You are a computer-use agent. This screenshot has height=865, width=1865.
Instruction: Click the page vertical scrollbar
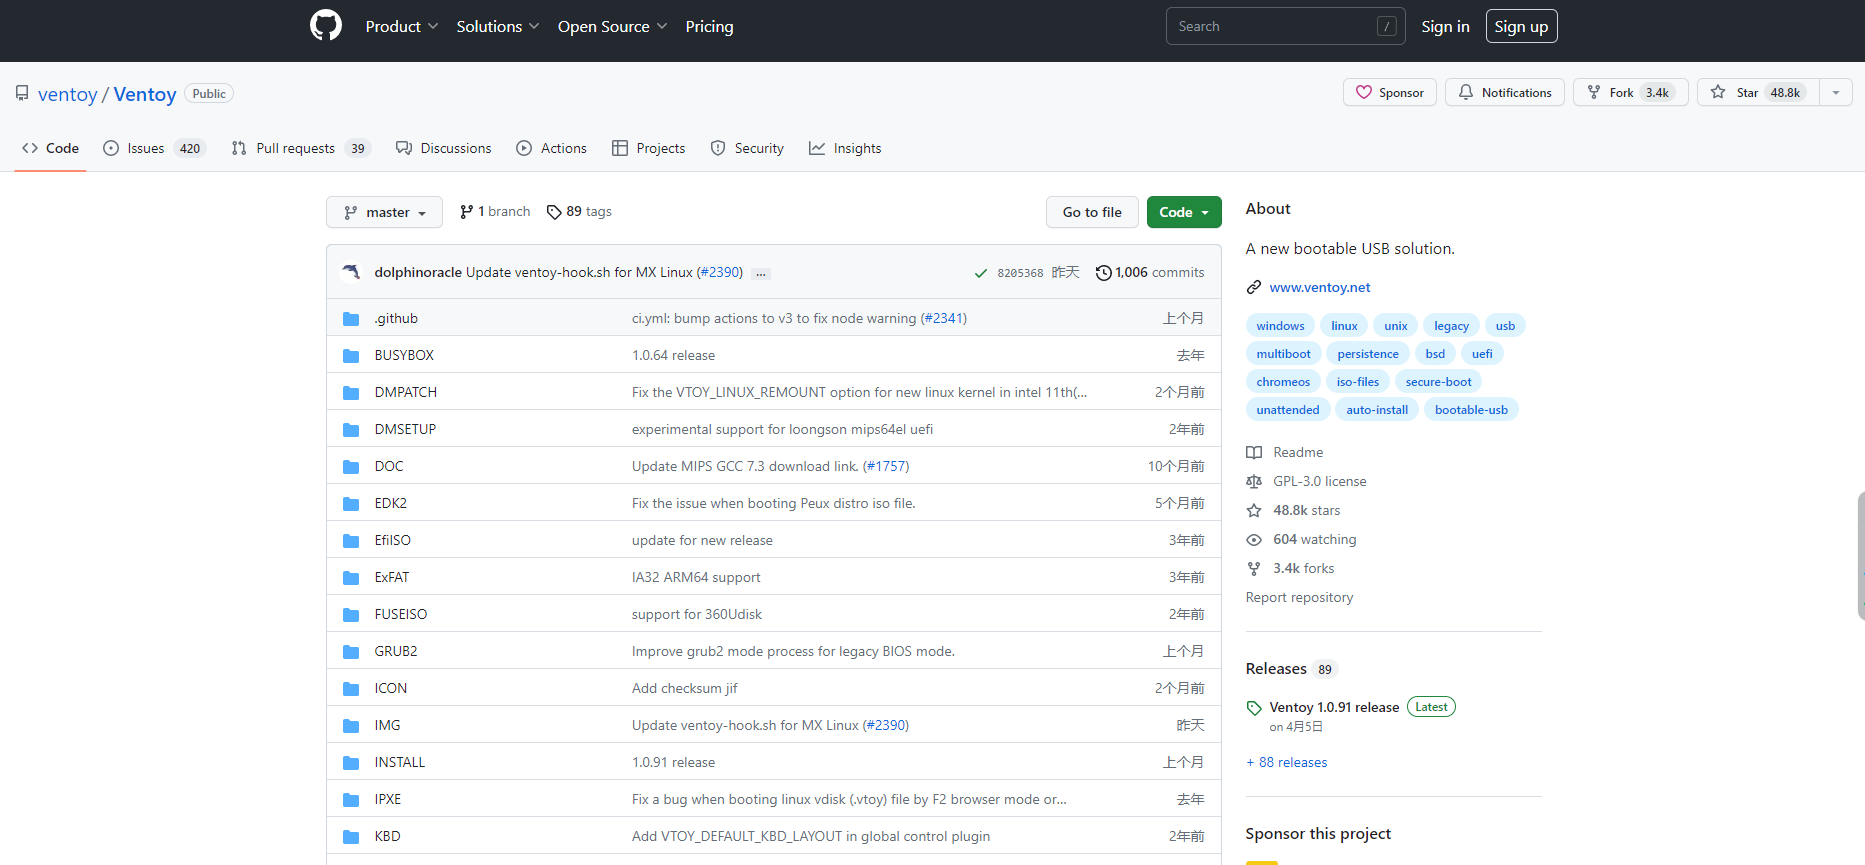click(1860, 555)
